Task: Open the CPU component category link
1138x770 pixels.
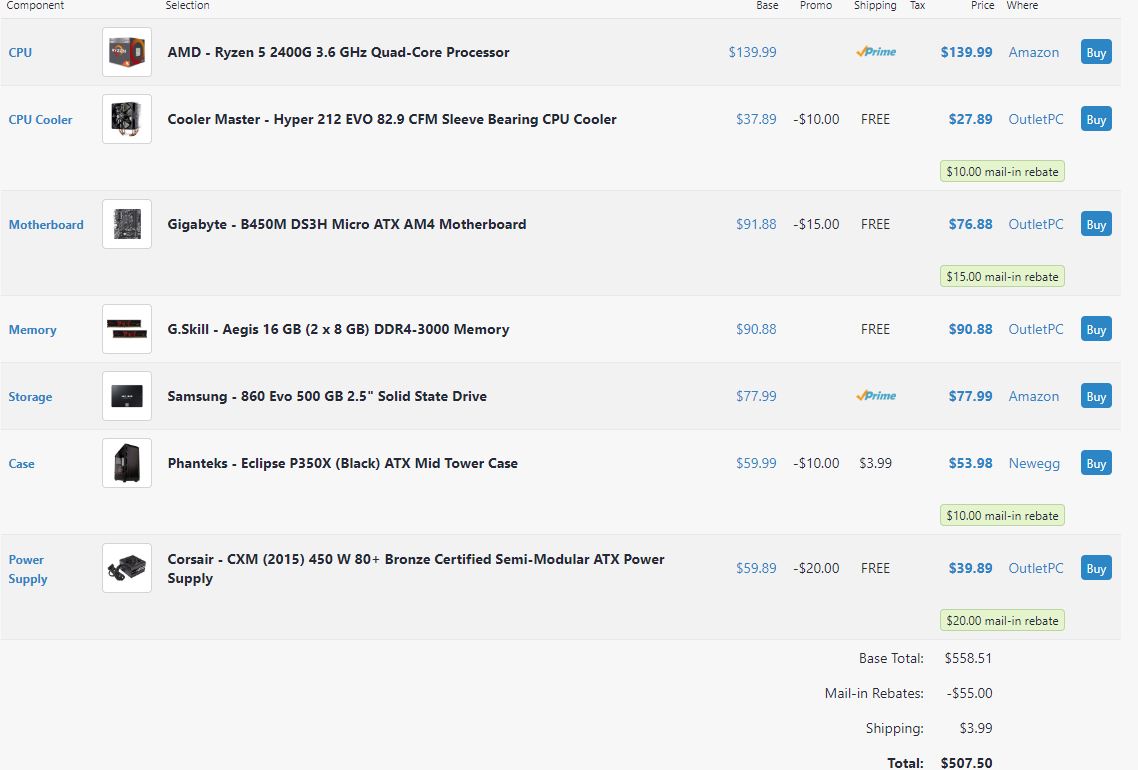Action: point(20,52)
